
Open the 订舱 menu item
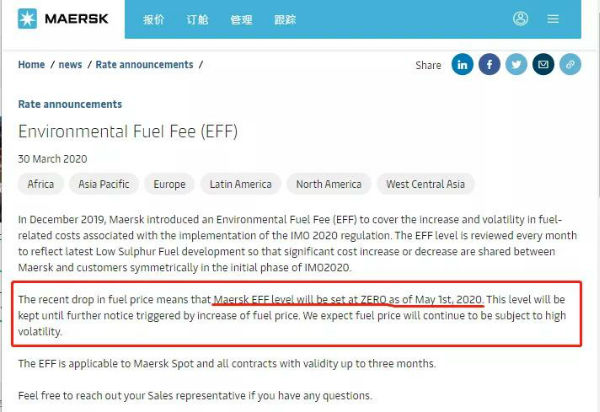(200, 19)
